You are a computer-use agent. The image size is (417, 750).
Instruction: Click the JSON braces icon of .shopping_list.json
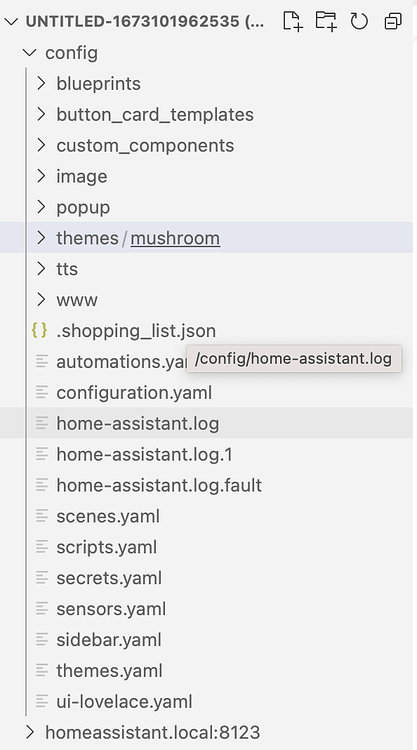(x=40, y=331)
